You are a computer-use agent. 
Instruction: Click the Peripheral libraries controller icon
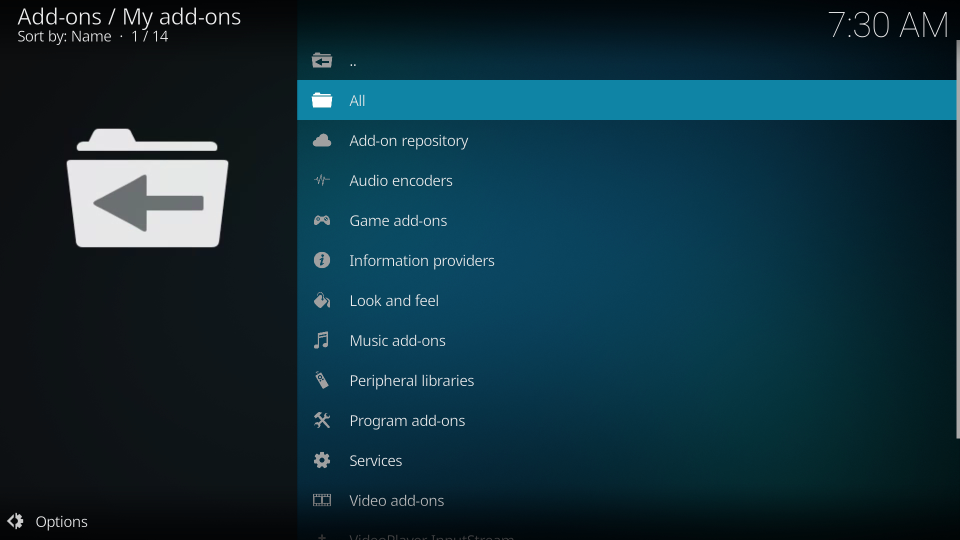321,381
